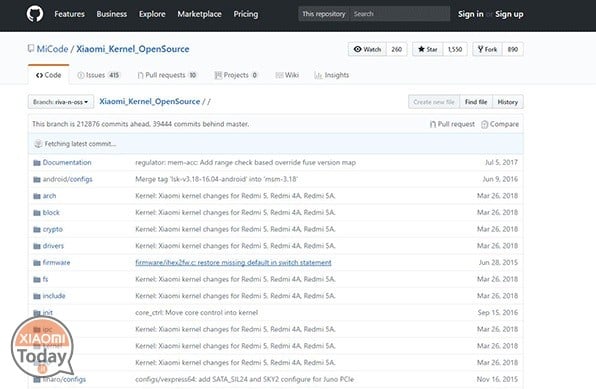Viewport: 596px width, 389px height.
Task: Open the drivers folder
Action: tap(53, 246)
